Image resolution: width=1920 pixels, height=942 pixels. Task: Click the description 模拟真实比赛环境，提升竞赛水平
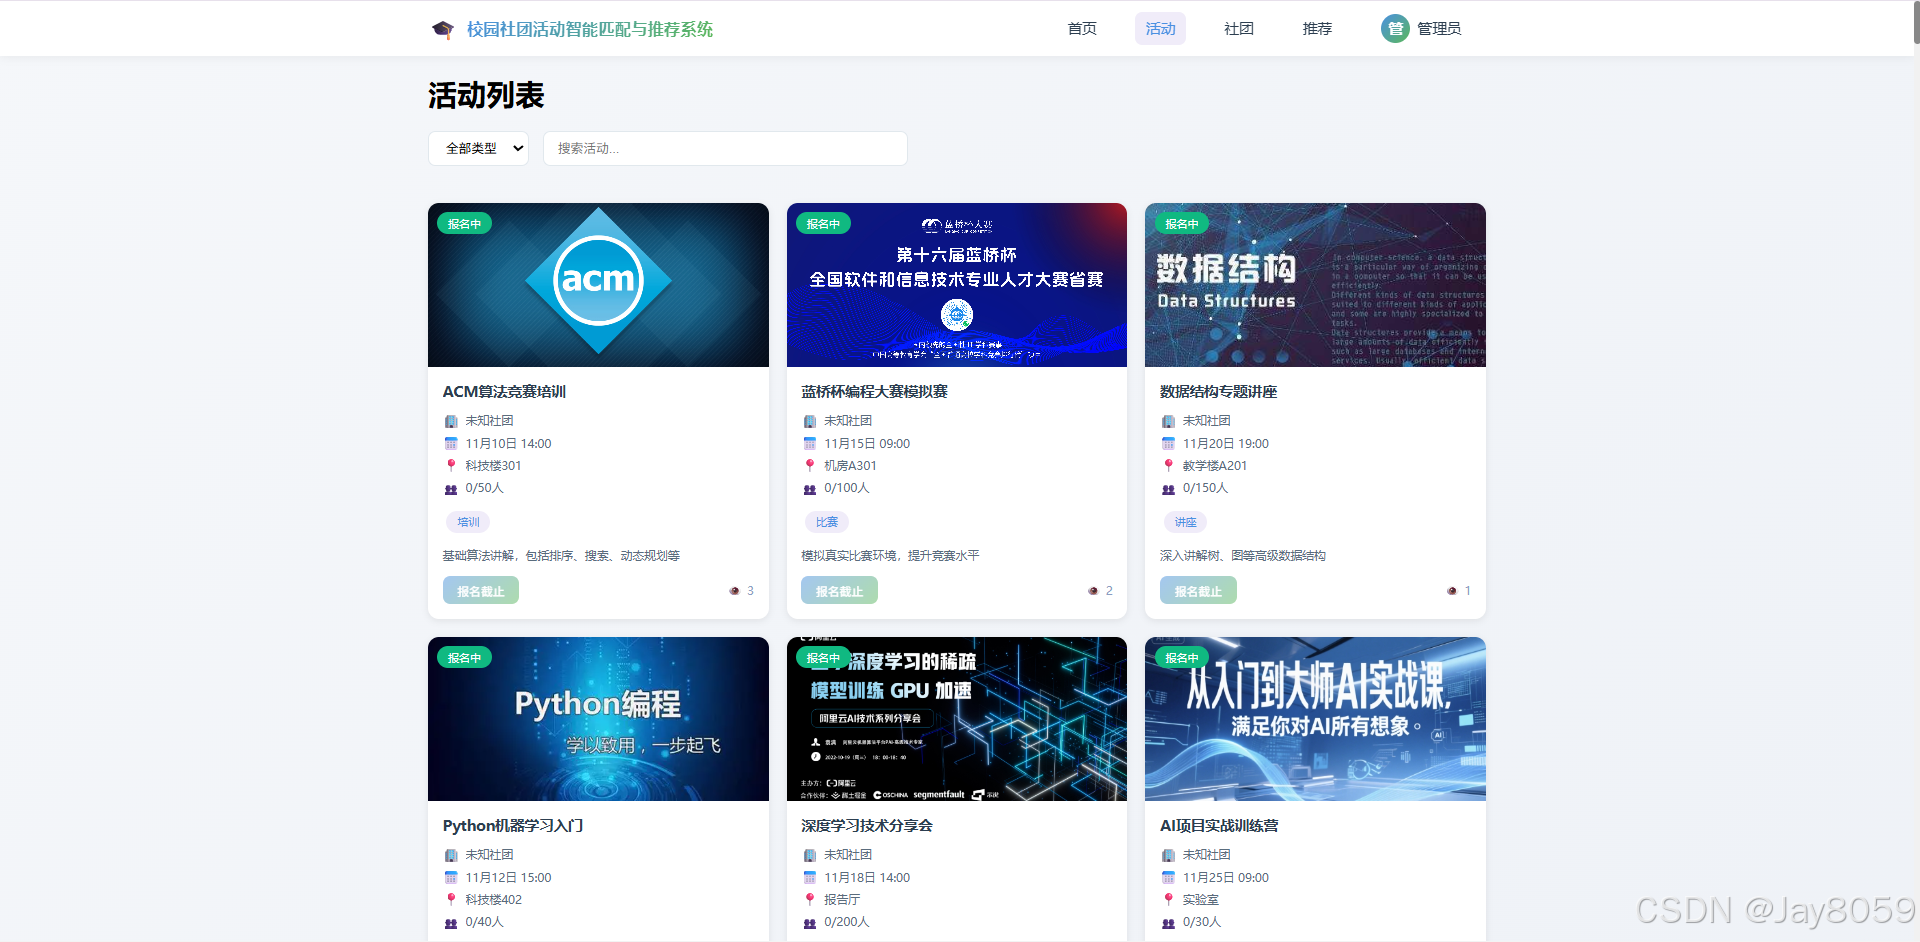[x=890, y=556]
